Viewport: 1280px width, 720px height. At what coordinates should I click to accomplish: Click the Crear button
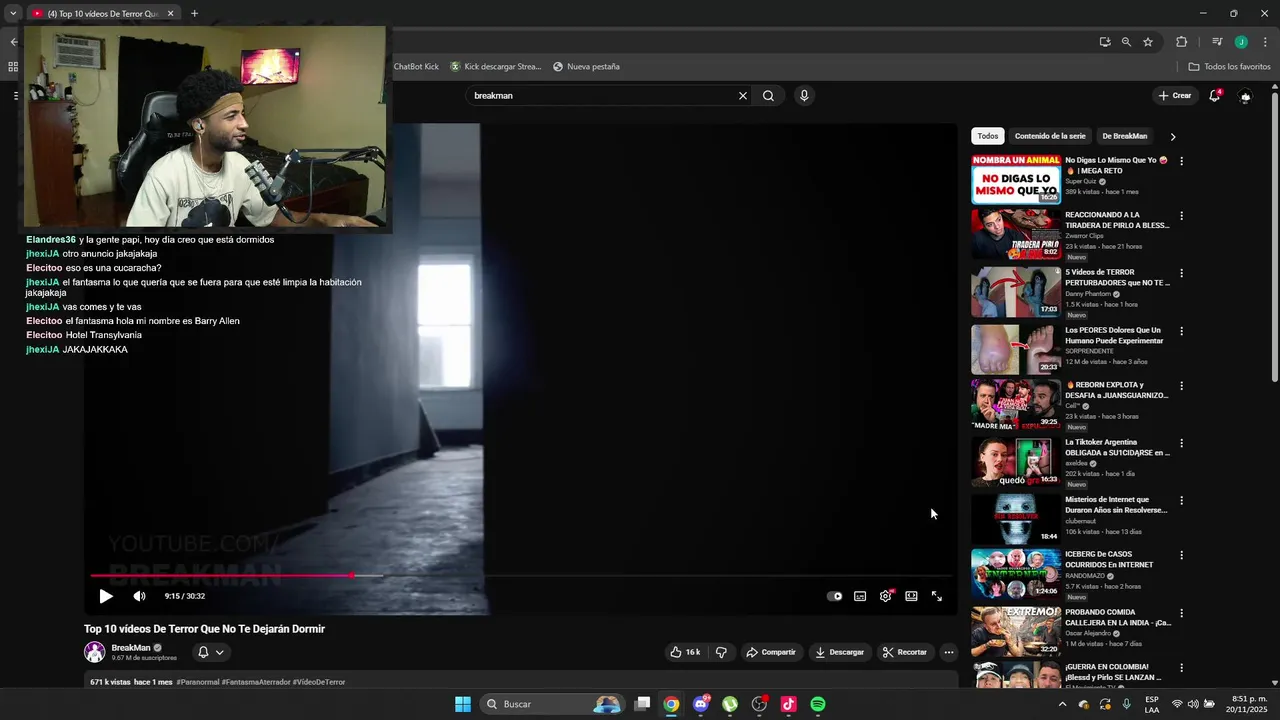[1175, 96]
